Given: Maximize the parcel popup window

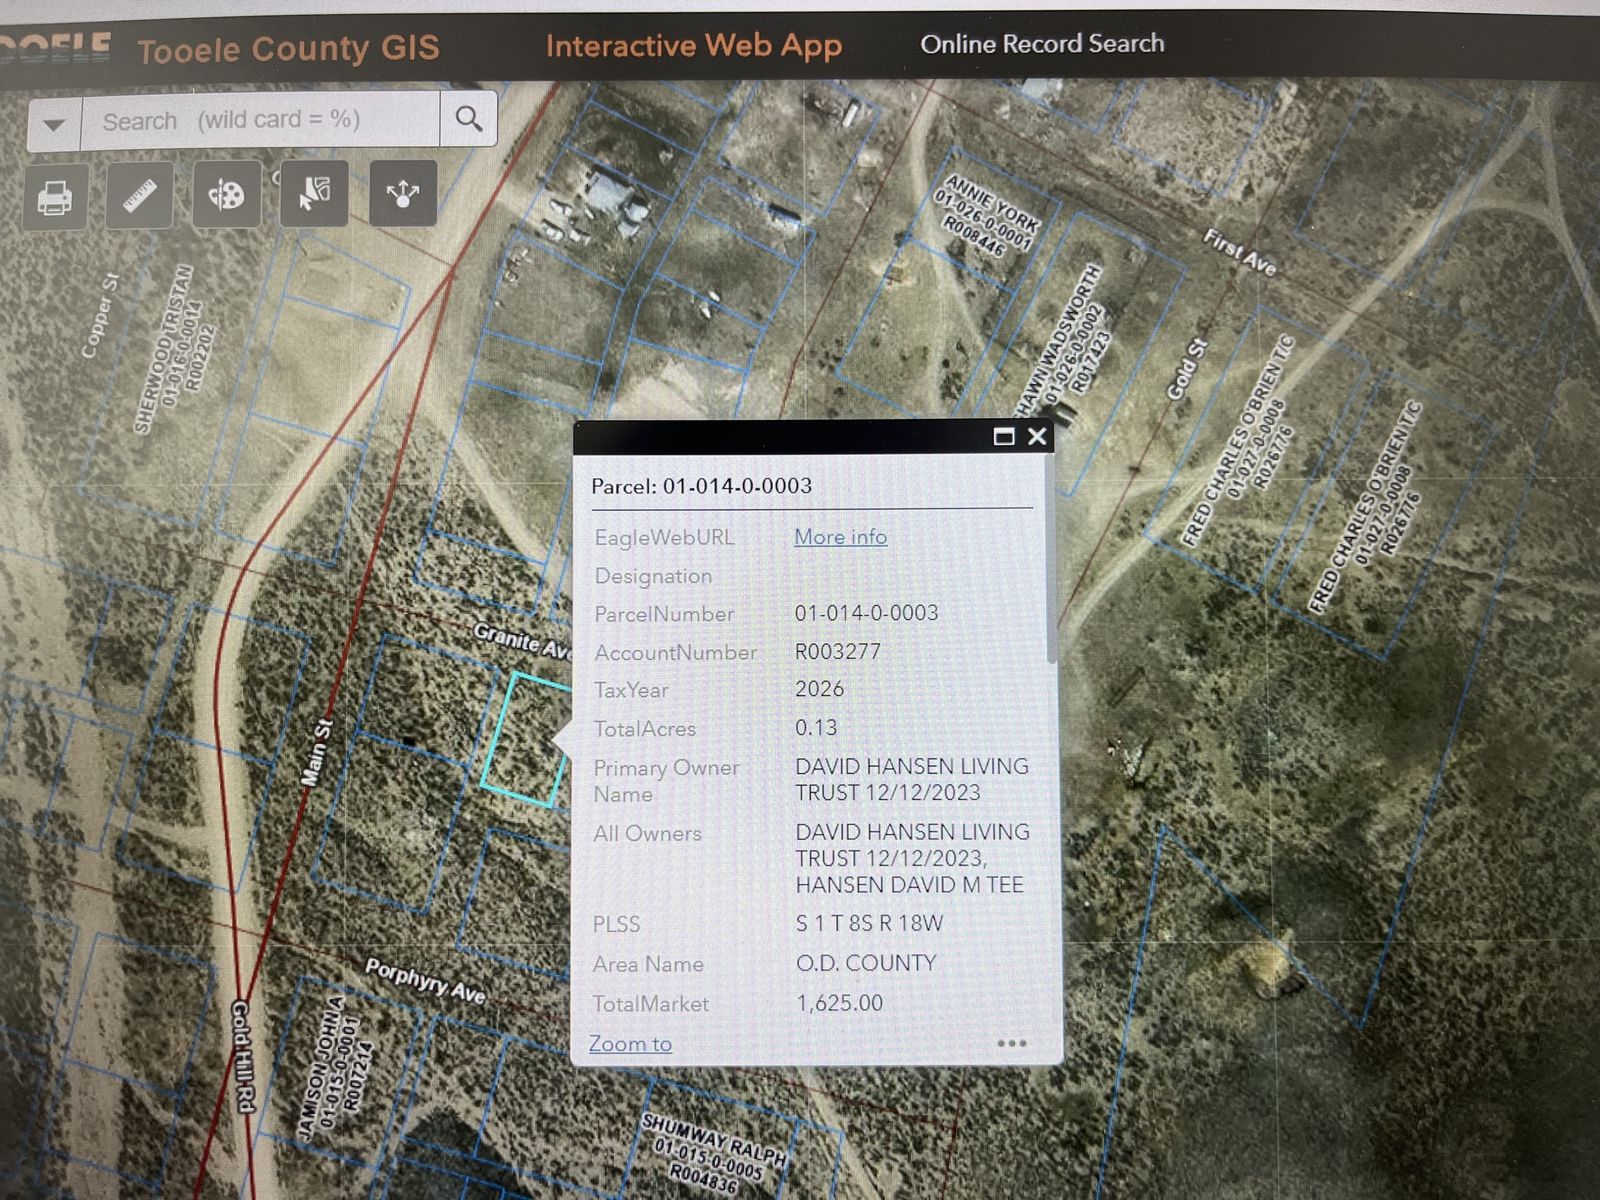Looking at the screenshot, I should click(x=1004, y=436).
